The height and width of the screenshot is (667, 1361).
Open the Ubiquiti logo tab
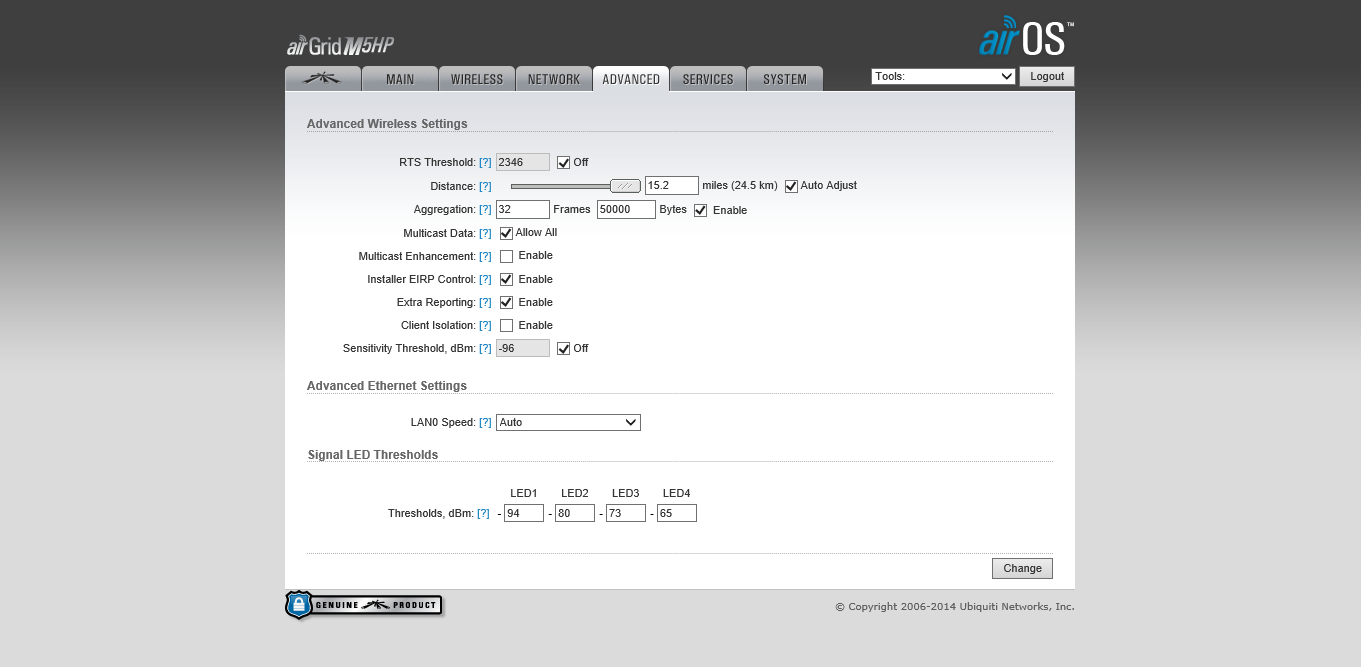coord(323,79)
